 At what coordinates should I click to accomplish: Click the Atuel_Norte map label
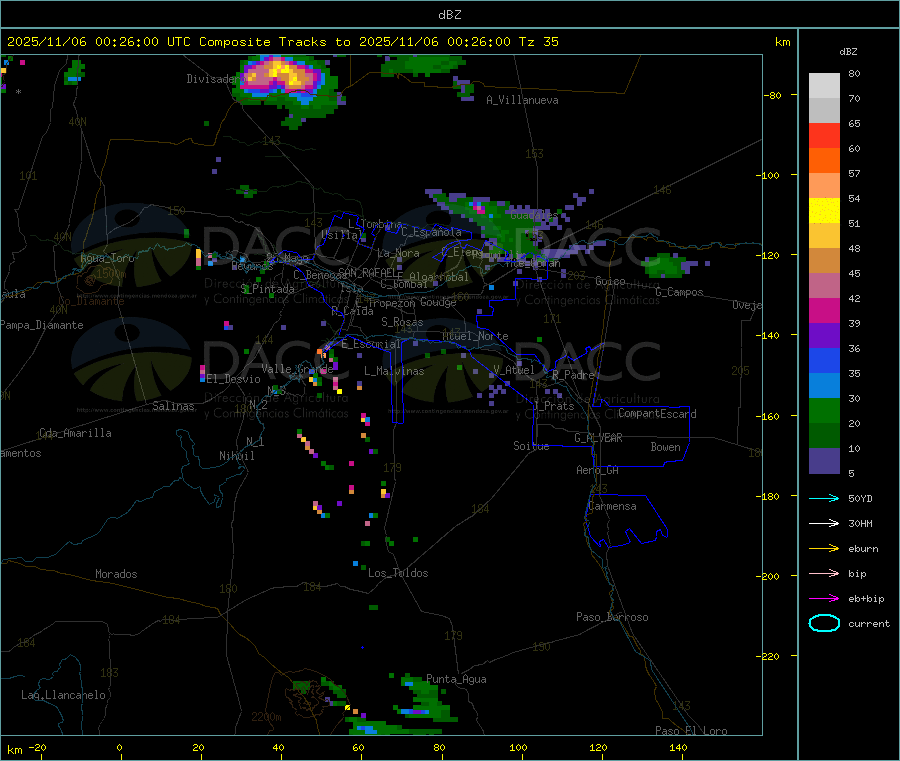point(475,336)
